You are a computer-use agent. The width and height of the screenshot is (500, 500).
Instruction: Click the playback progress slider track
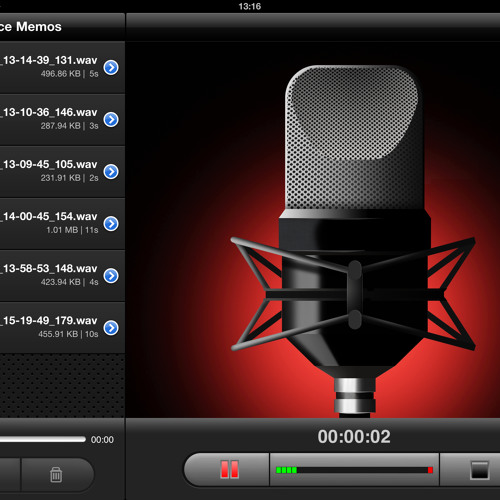pos(43,439)
